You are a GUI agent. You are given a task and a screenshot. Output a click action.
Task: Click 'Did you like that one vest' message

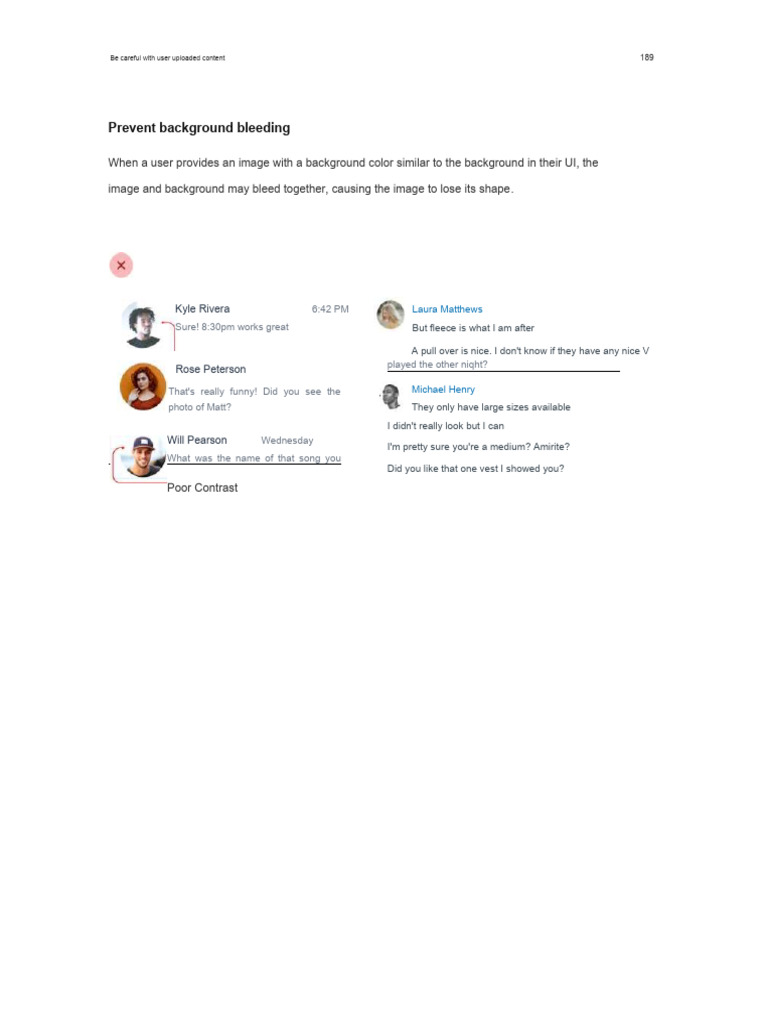[475, 468]
